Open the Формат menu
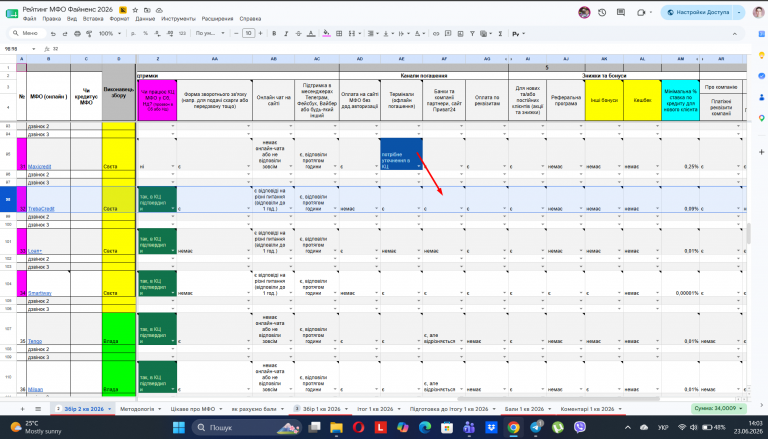768x439 pixels. [x=120, y=19]
